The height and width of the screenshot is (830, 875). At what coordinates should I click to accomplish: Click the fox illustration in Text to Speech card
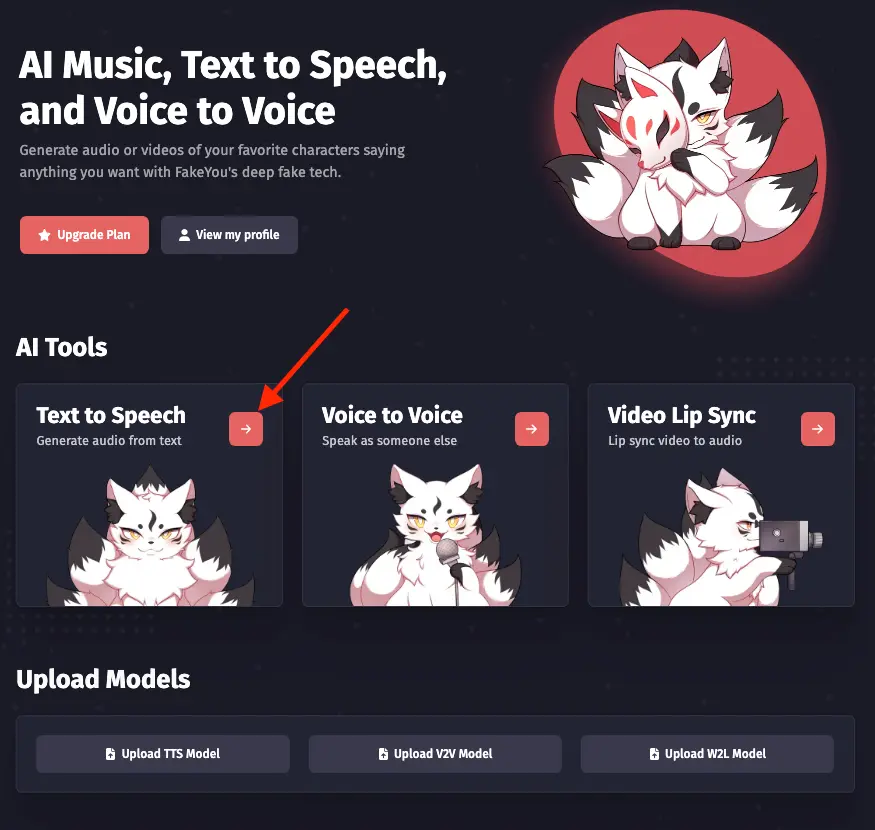(150, 537)
